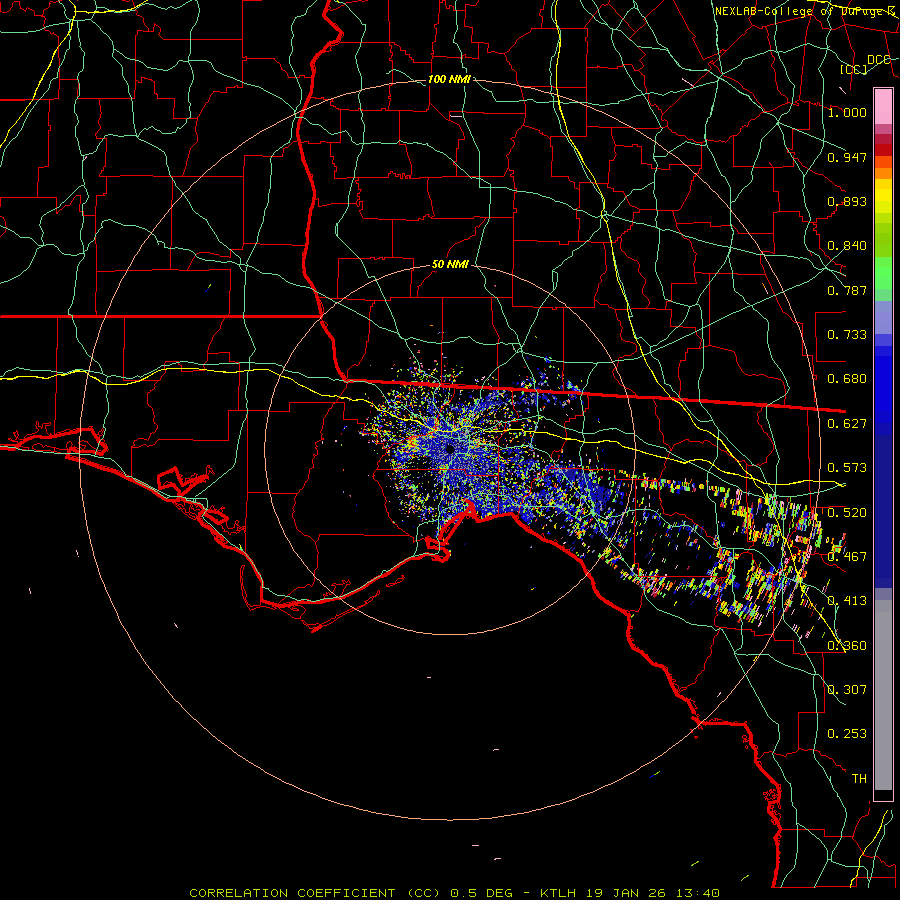The width and height of the screenshot is (900, 900).
Task: Select the 0.840 scale label
Action: pyautogui.click(x=847, y=246)
